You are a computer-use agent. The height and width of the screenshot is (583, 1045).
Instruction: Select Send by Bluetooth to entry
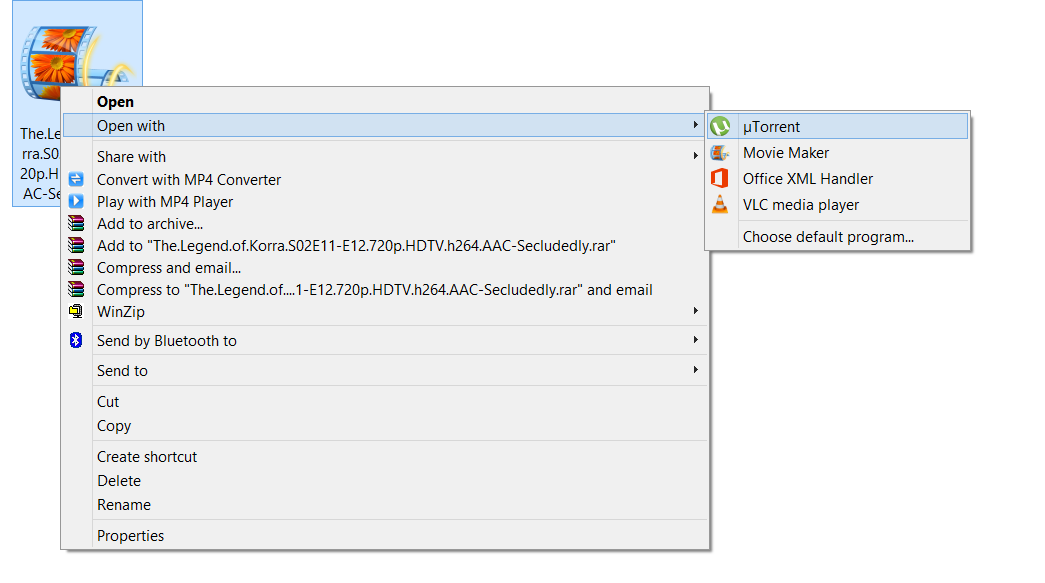[x=385, y=340]
